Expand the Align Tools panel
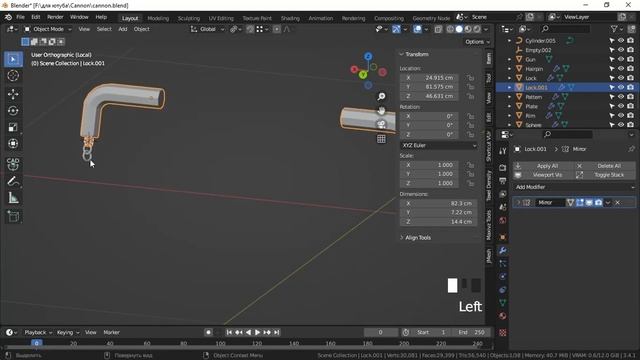The height and width of the screenshot is (360, 640). tap(415, 238)
